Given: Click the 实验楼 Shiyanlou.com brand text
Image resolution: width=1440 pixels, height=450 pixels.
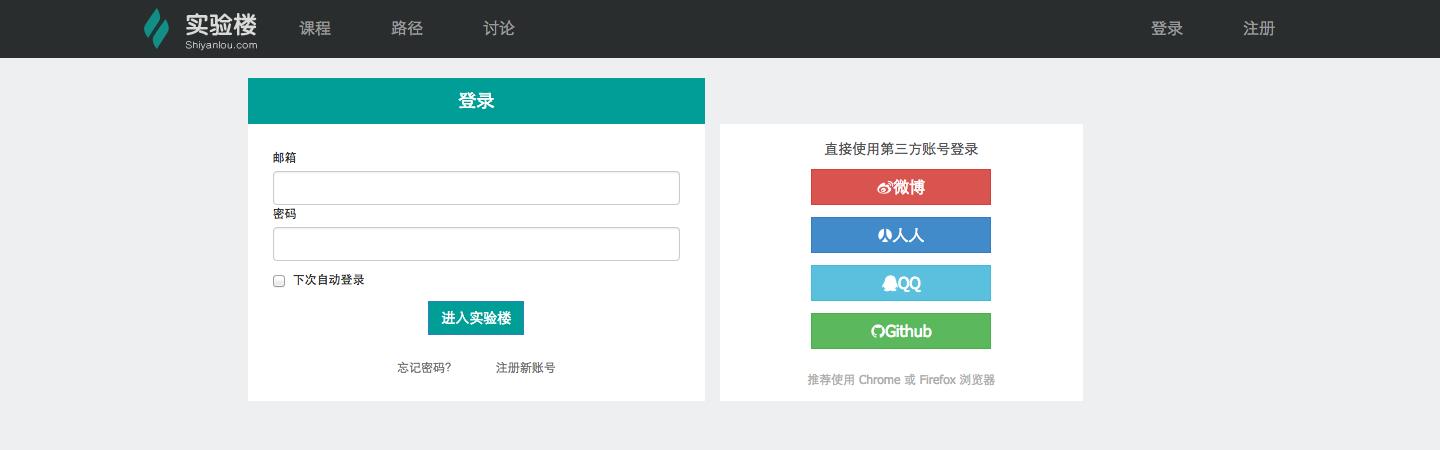Looking at the screenshot, I should coord(221,30).
